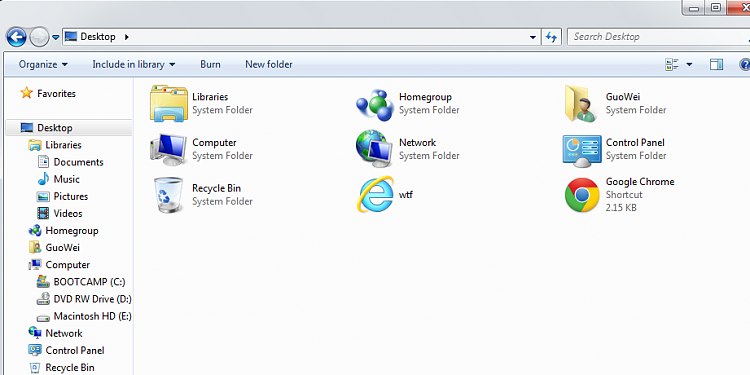
Task: Click the Forward navigation arrow button
Action: [x=39, y=37]
